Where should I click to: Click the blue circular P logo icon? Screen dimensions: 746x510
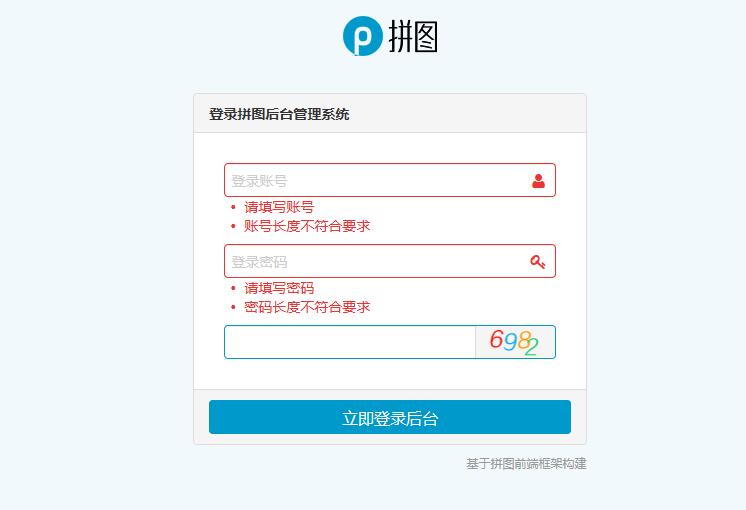tap(363, 36)
